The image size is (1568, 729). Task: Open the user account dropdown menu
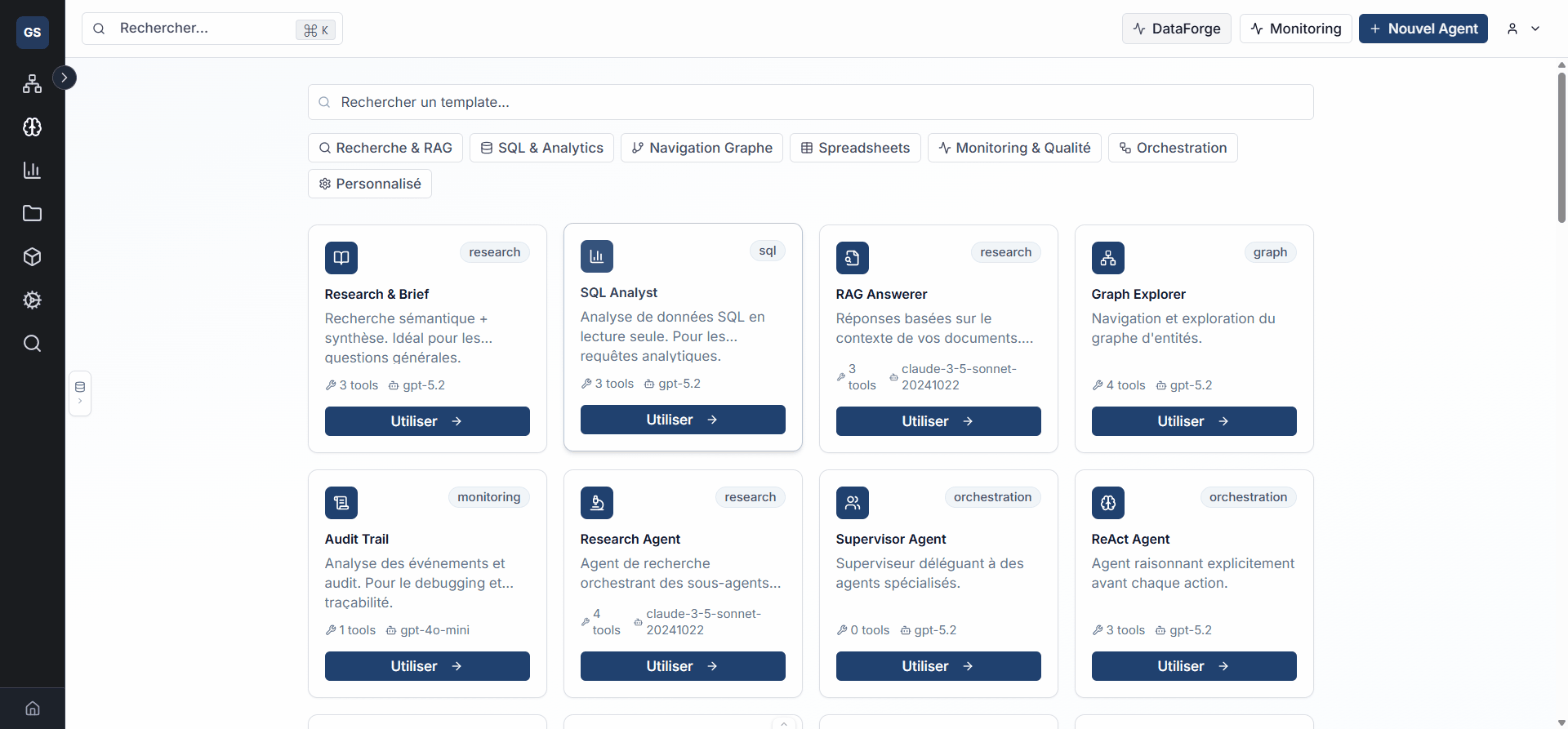(x=1523, y=29)
